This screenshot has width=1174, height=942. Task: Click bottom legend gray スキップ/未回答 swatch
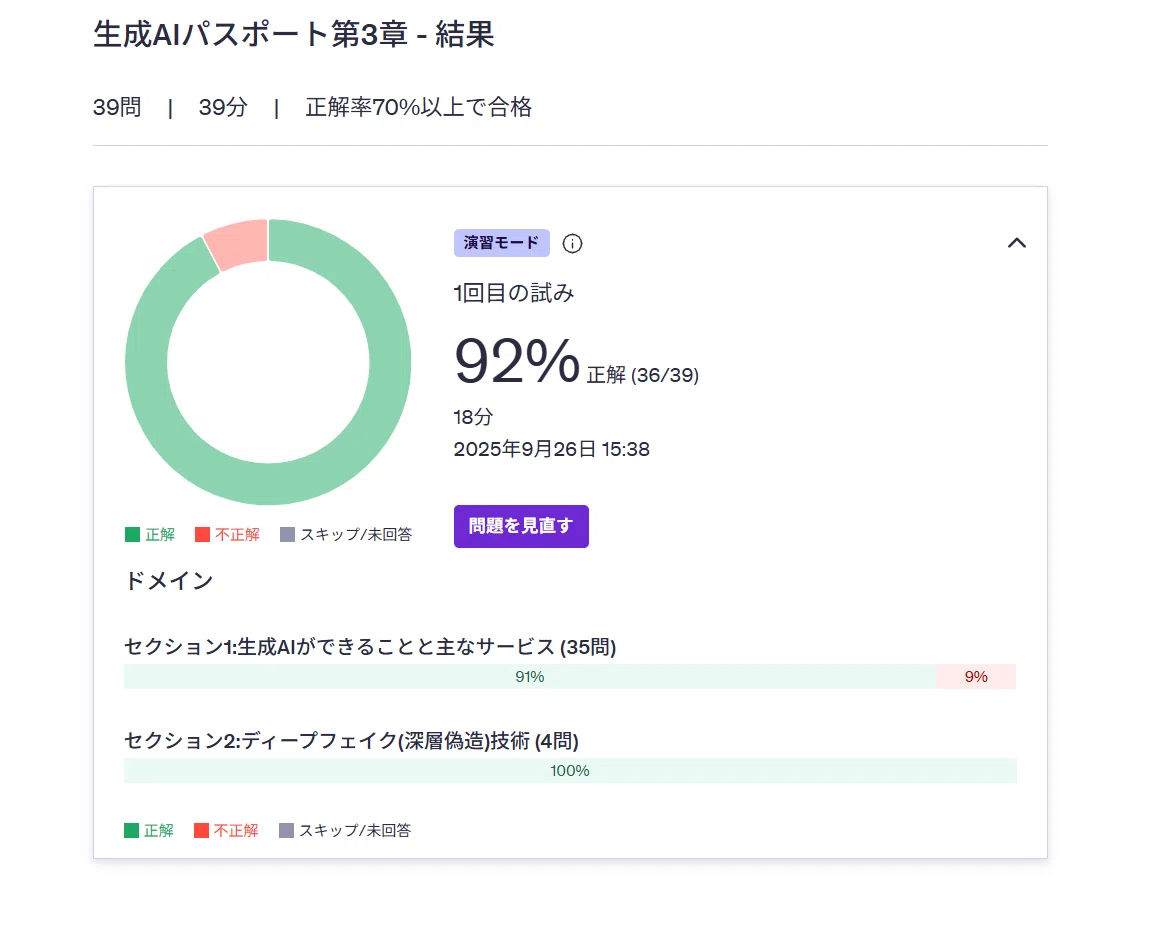coord(286,830)
